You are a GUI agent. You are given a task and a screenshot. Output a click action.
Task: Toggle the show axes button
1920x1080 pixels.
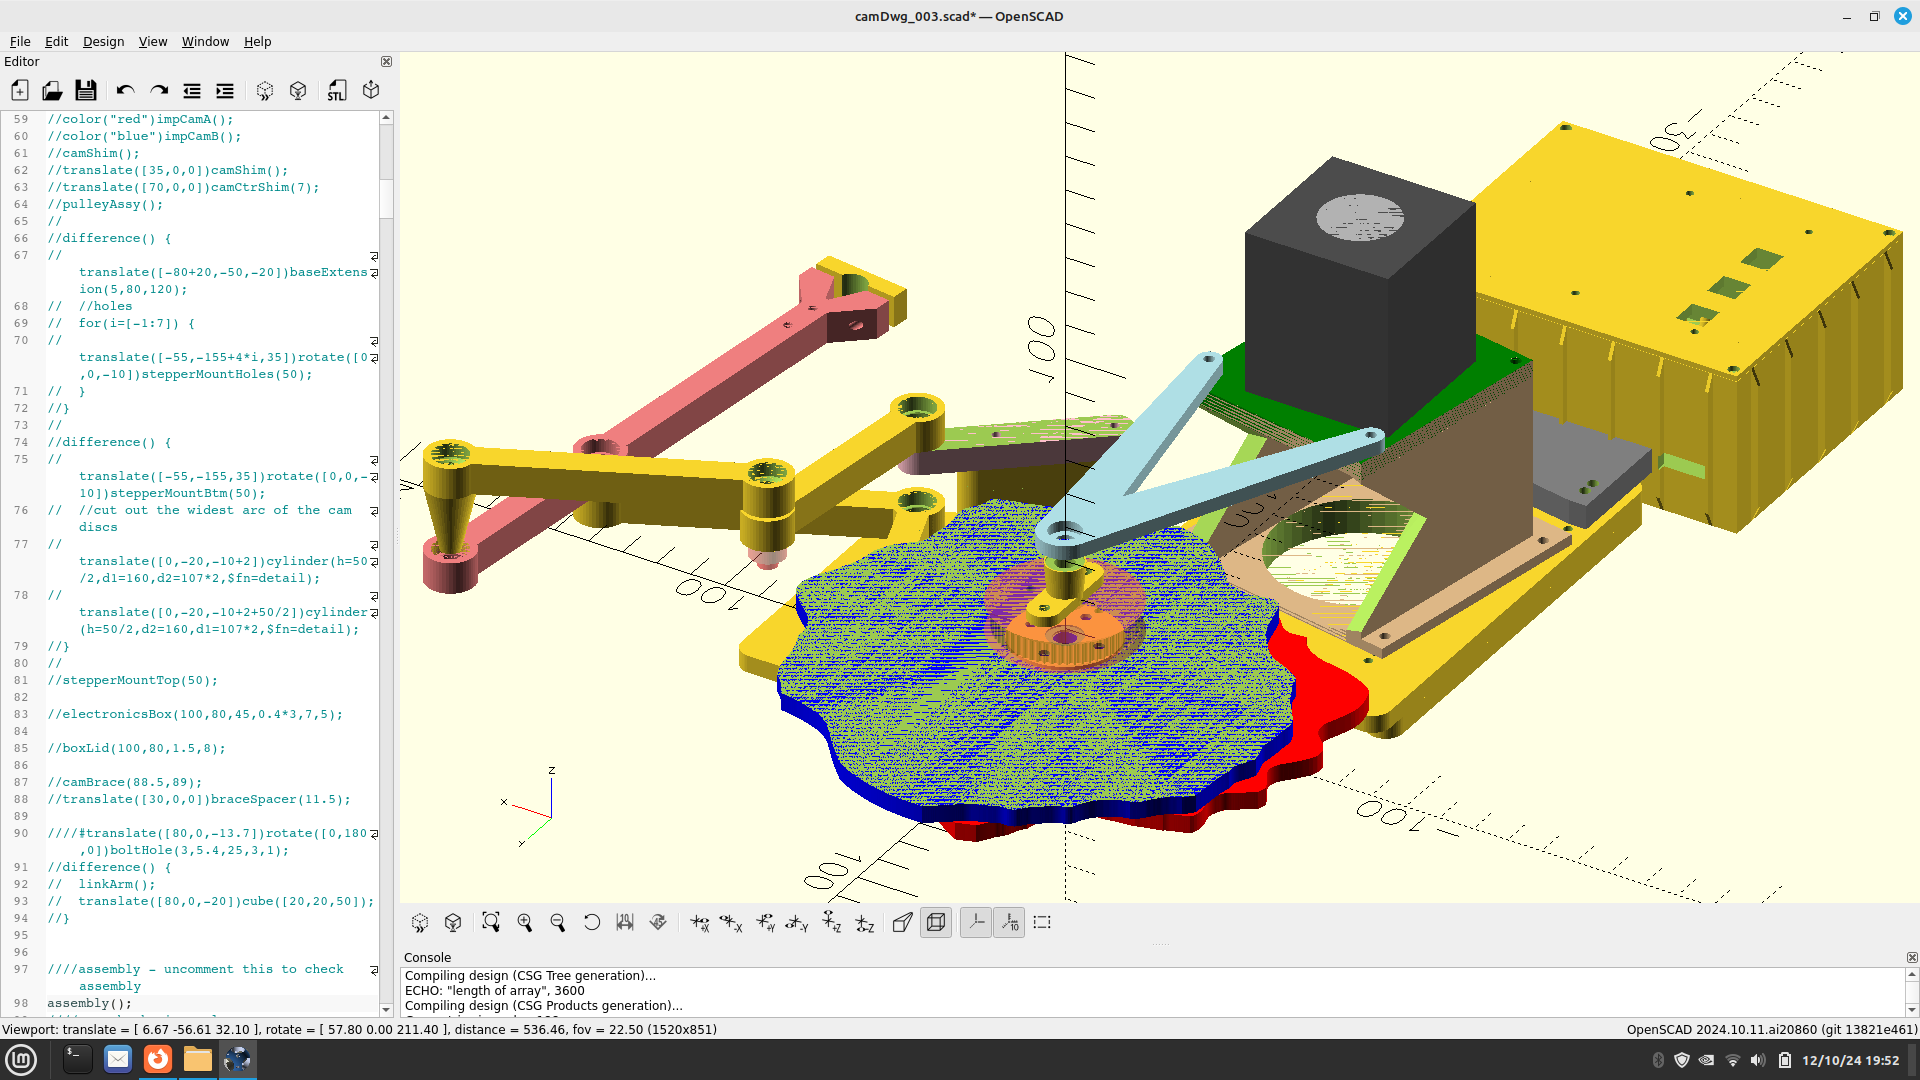coord(976,922)
